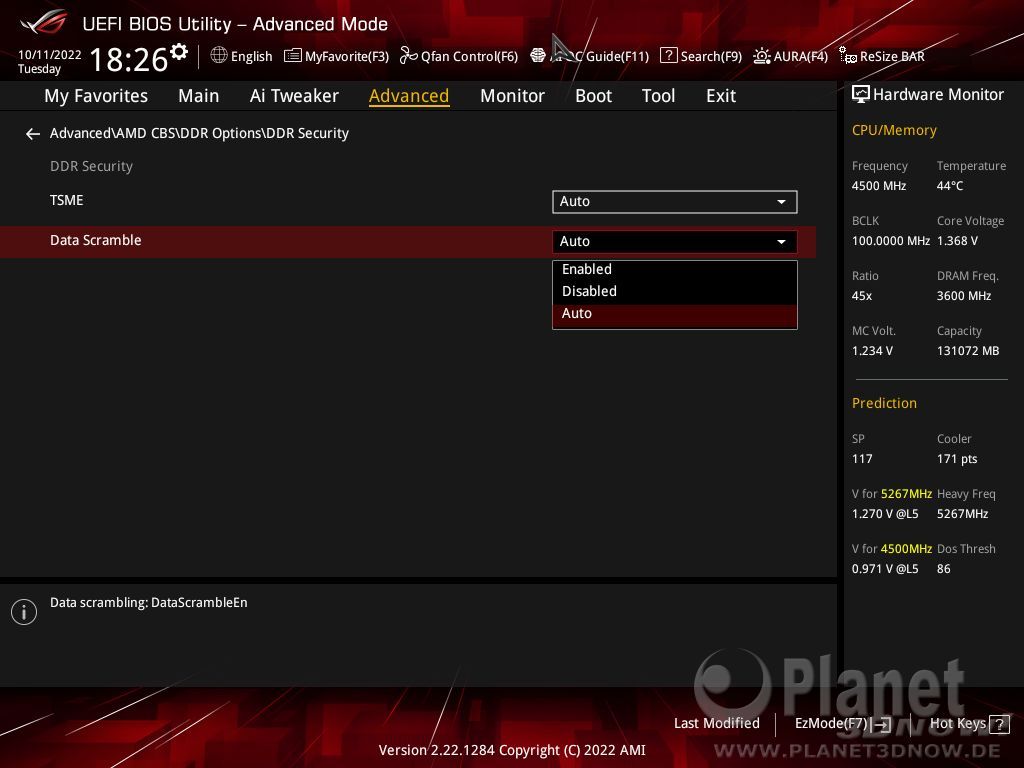Viewport: 1024px width, 768px height.
Task: Click the Last Modified button
Action: click(716, 724)
